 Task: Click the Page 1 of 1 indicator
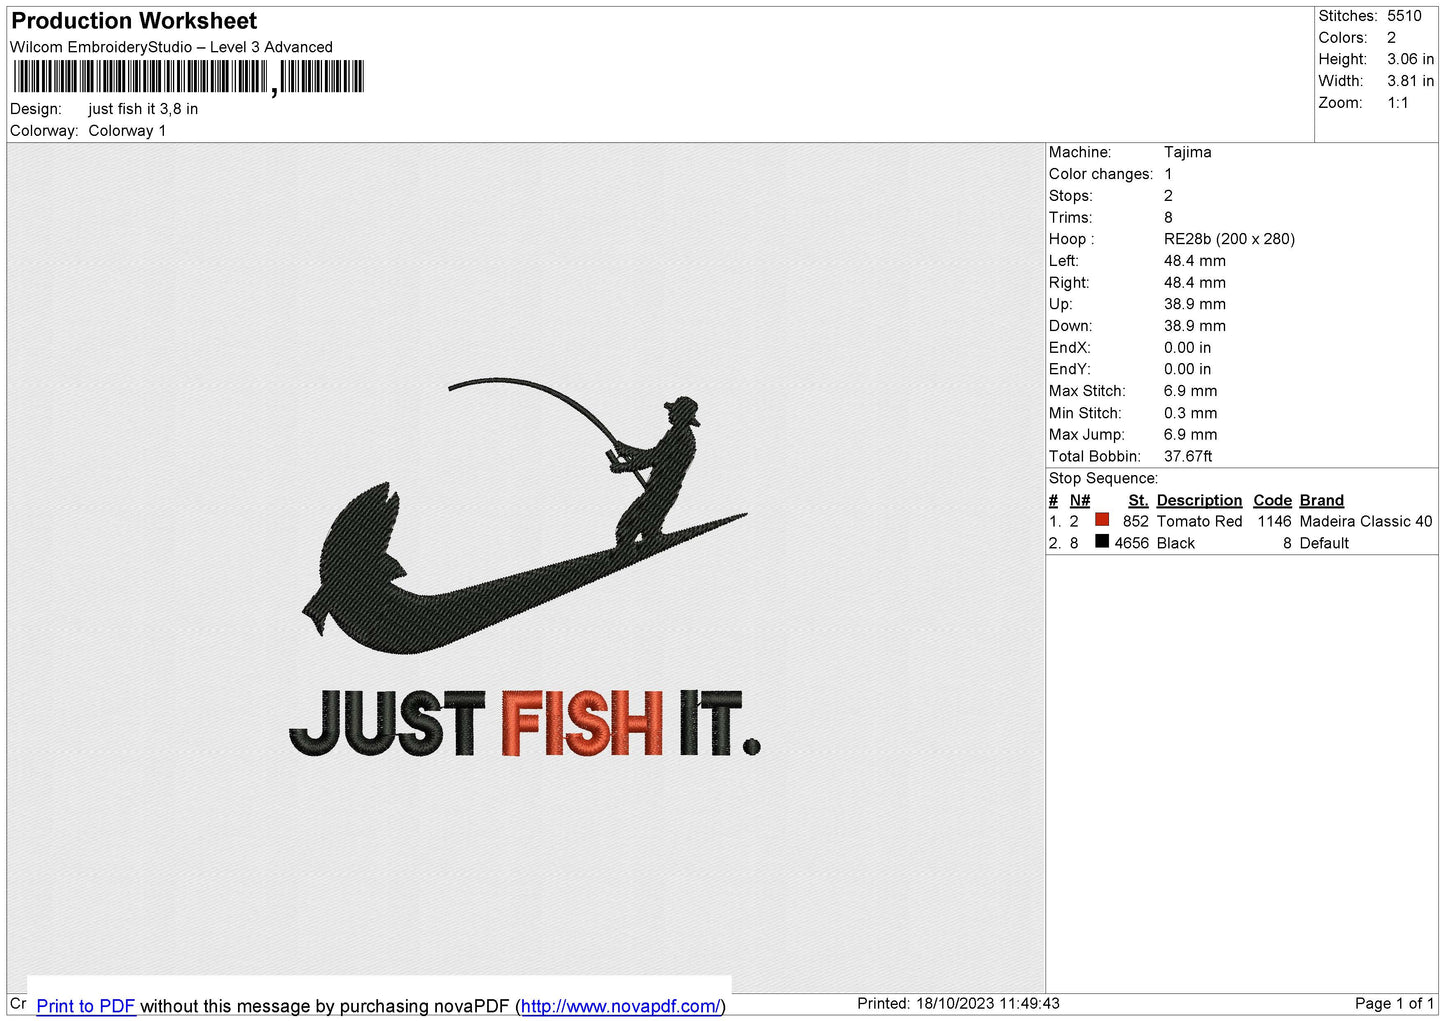(1394, 1003)
